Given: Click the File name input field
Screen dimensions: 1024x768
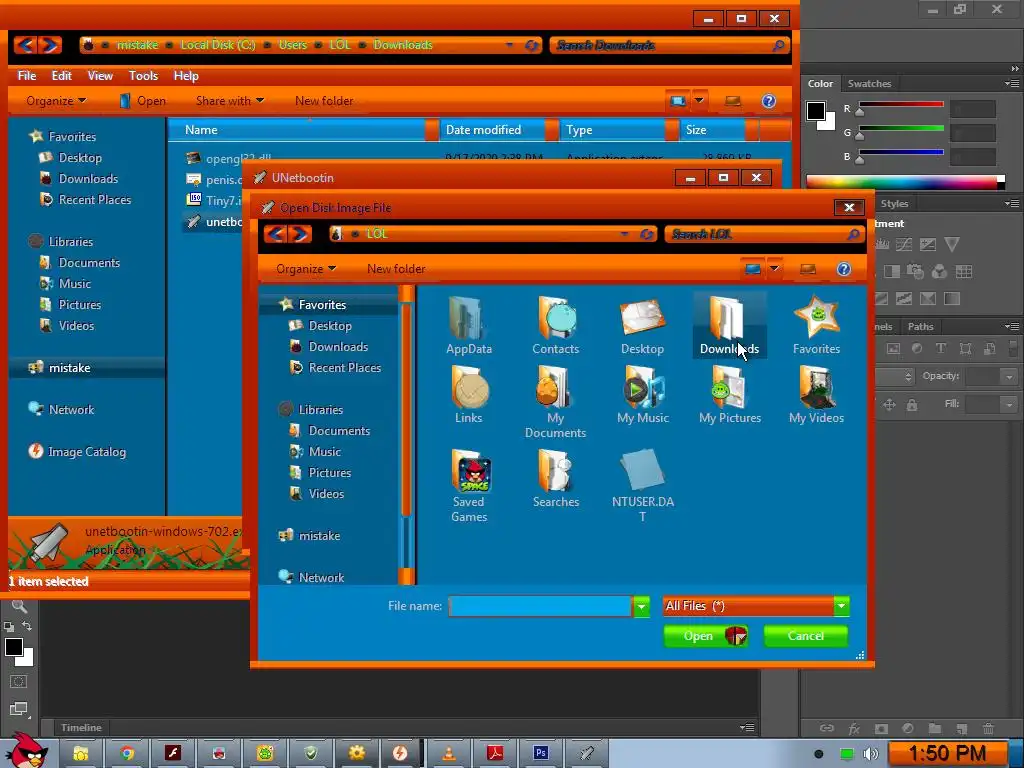Looking at the screenshot, I should tap(540, 606).
